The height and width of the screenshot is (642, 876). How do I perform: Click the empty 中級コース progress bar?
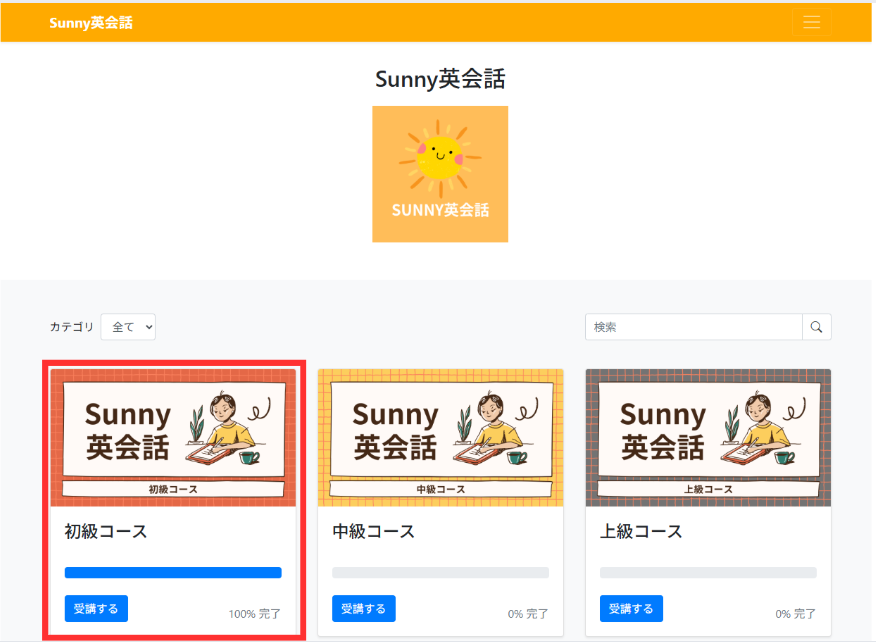coord(440,573)
